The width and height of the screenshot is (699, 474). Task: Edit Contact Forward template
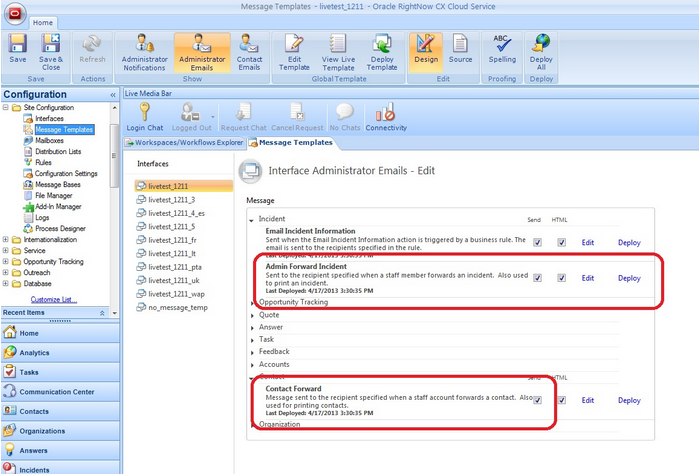pos(588,400)
